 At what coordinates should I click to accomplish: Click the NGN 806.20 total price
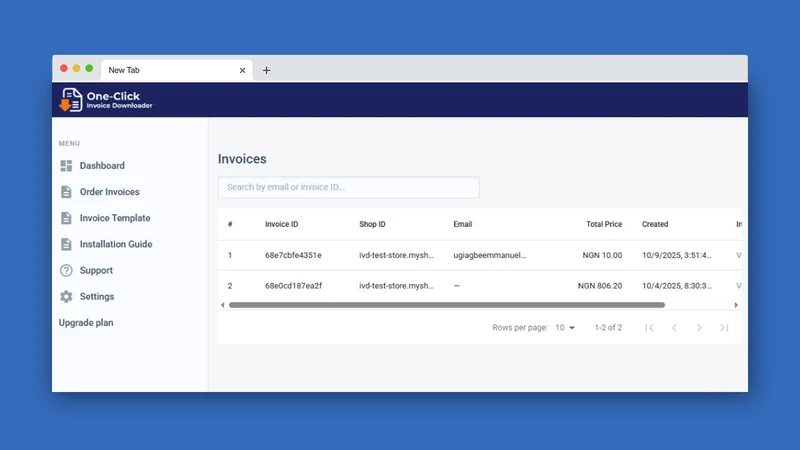tap(600, 286)
